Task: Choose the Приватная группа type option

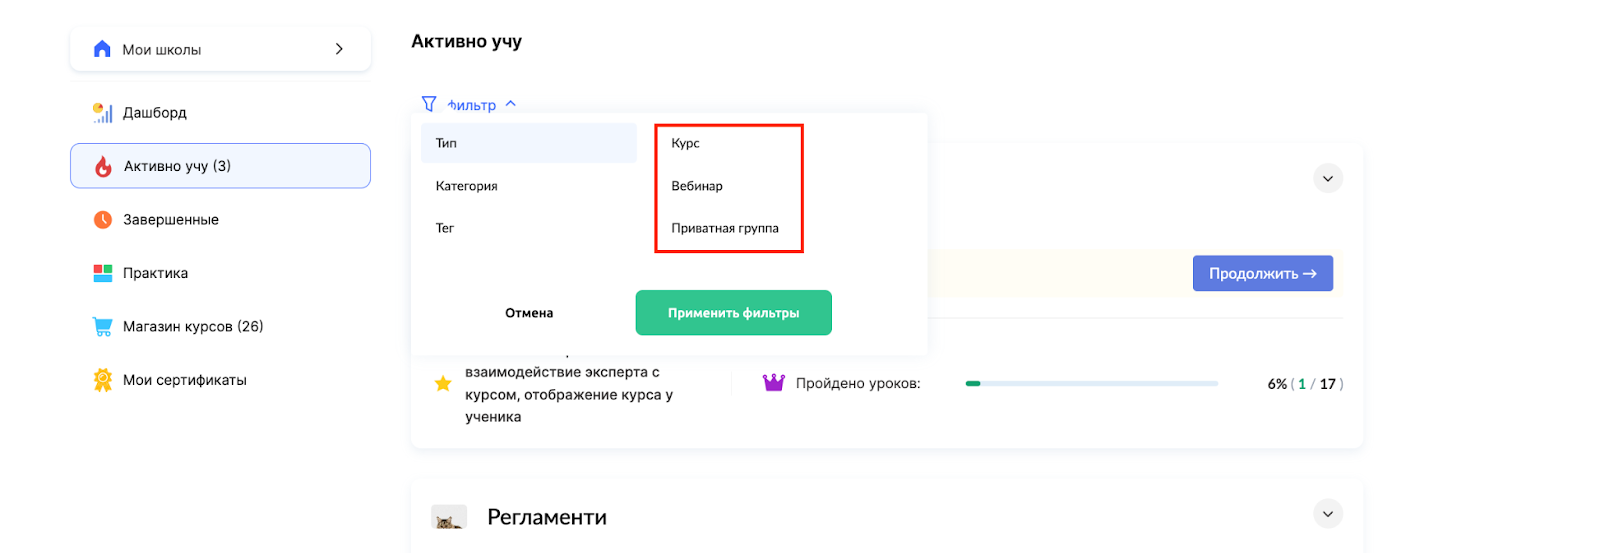Action: point(725,228)
